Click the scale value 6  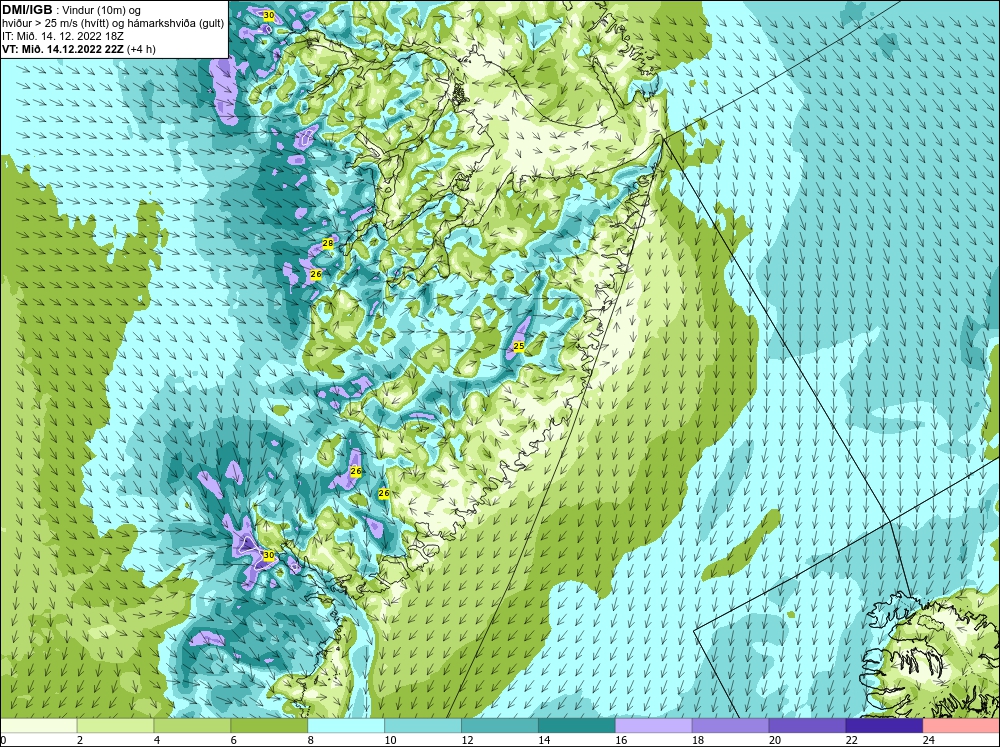(233, 740)
